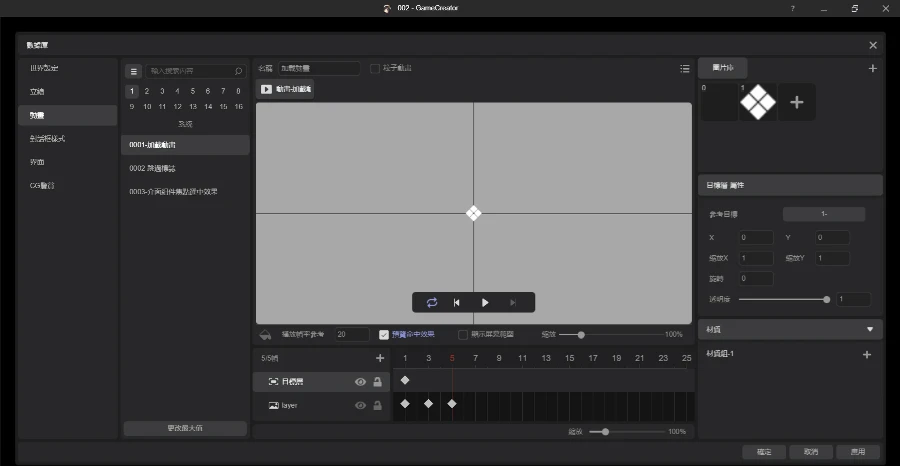Viewport: 900px width, 466px height.
Task: Enable the particle animation checkbox
Action: pyautogui.click(x=375, y=69)
